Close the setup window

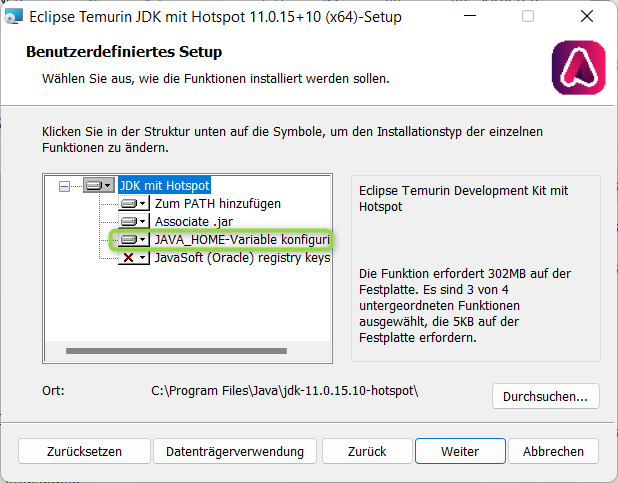pyautogui.click(x=587, y=16)
